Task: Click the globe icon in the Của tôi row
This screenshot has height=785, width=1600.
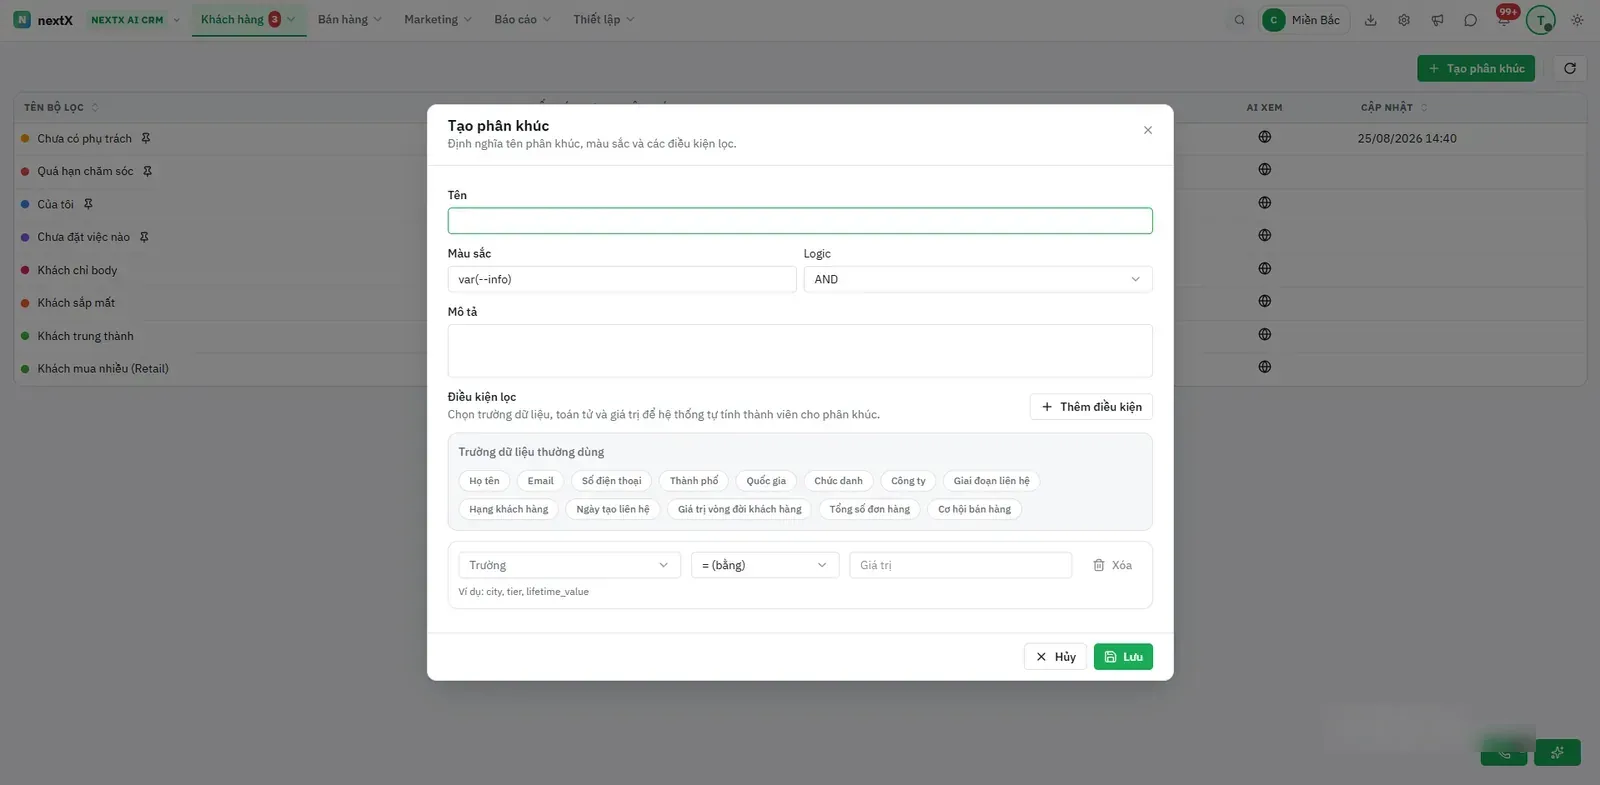Action: [1265, 203]
